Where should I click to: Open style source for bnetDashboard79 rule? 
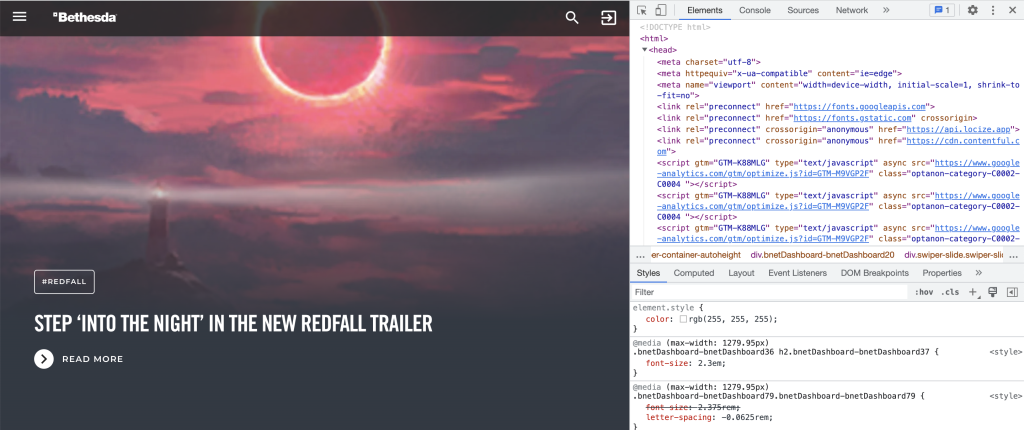[x=1006, y=396]
